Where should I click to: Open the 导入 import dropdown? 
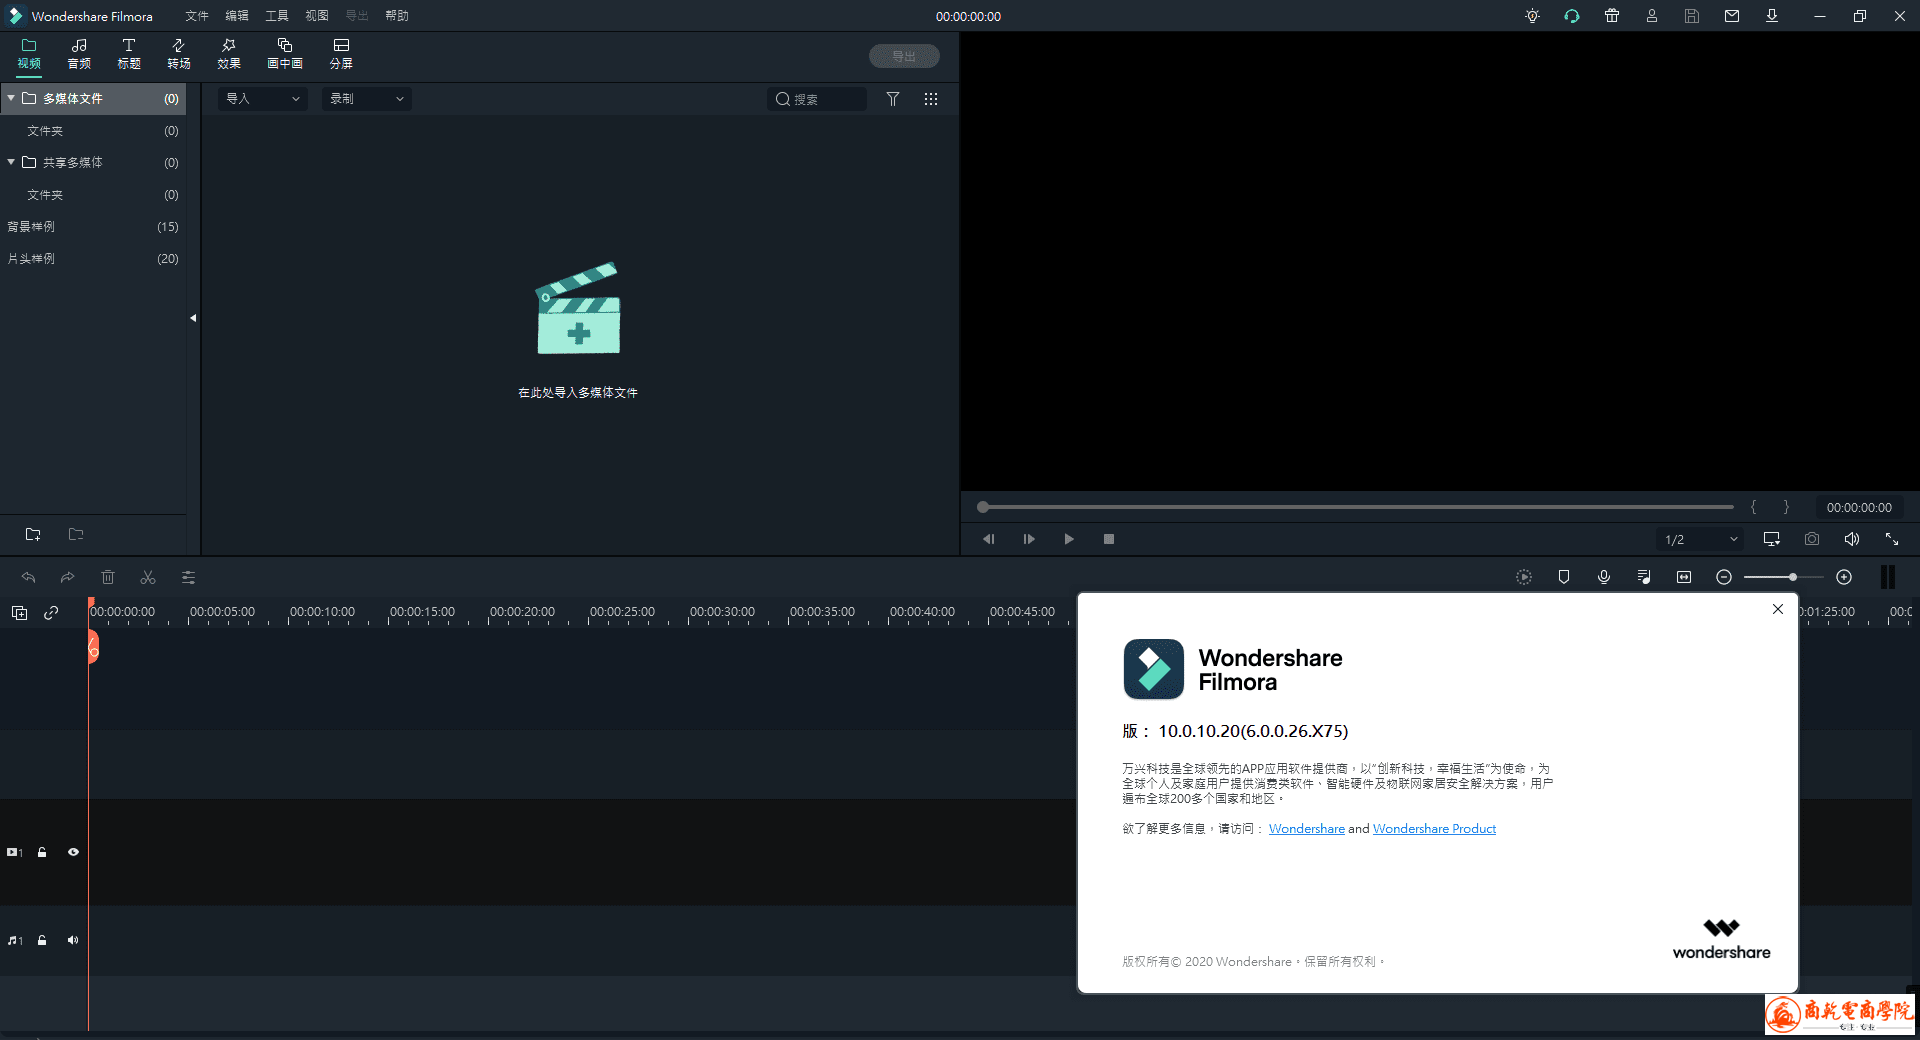click(263, 99)
